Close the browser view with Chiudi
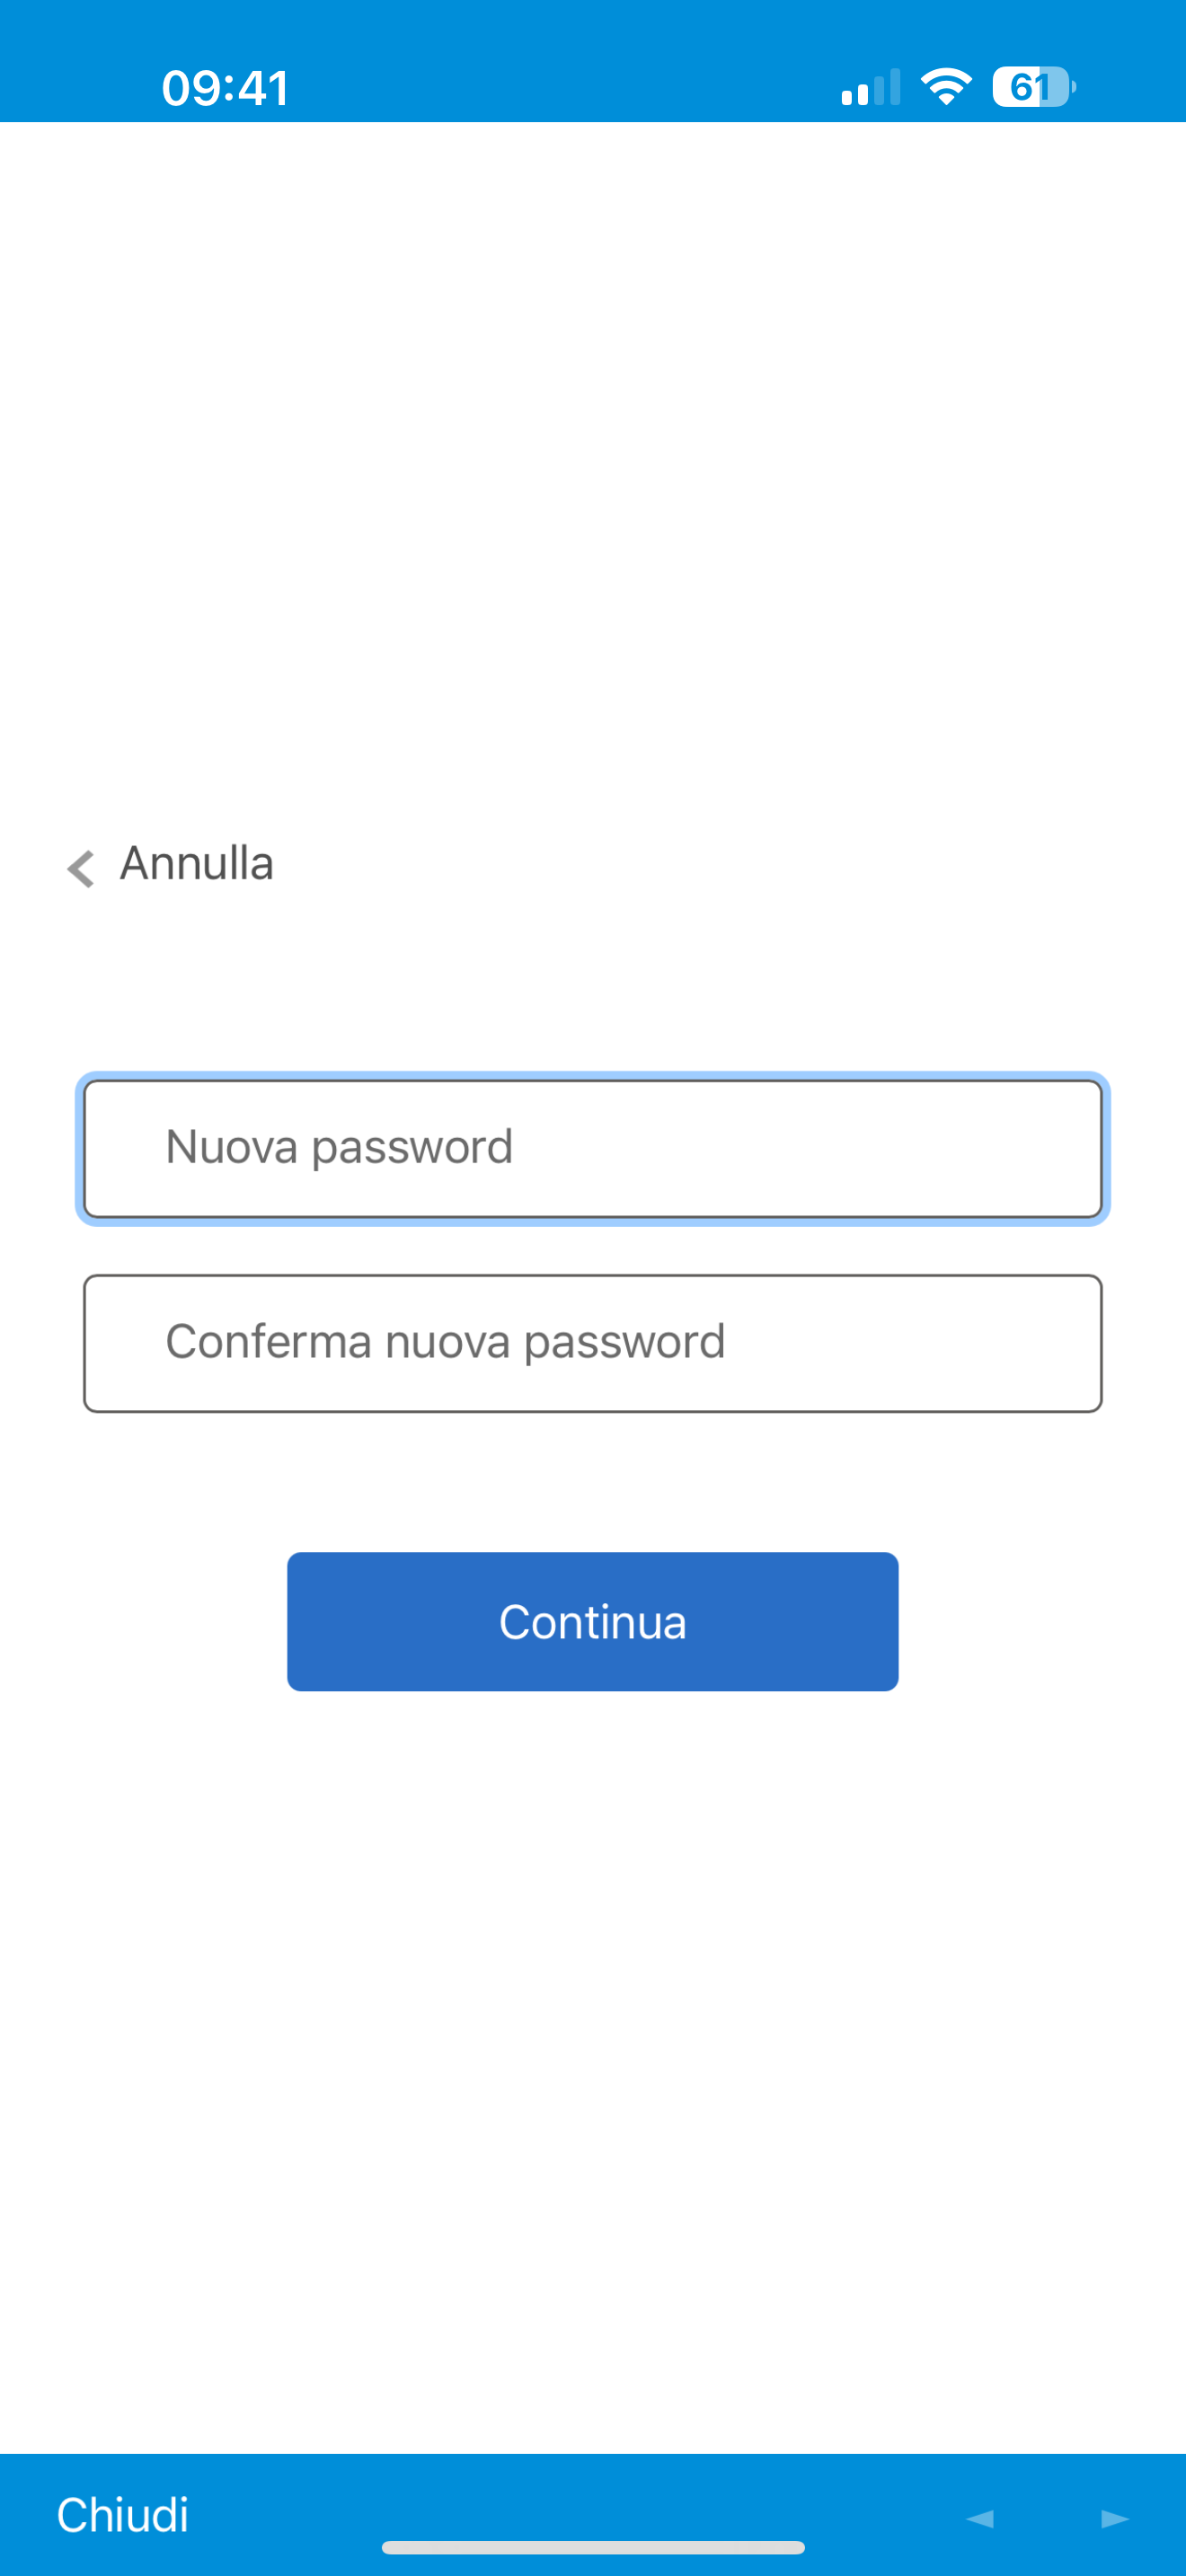 (122, 2515)
